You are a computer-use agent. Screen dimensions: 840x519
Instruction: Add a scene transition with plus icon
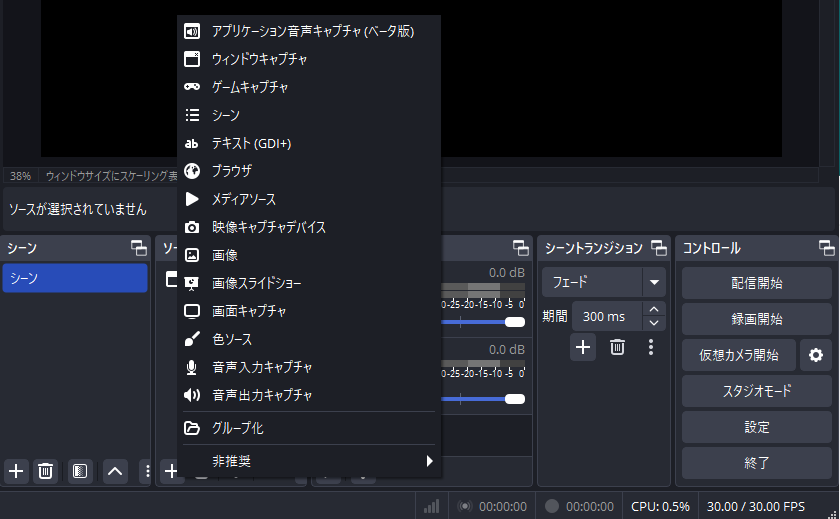[583, 347]
